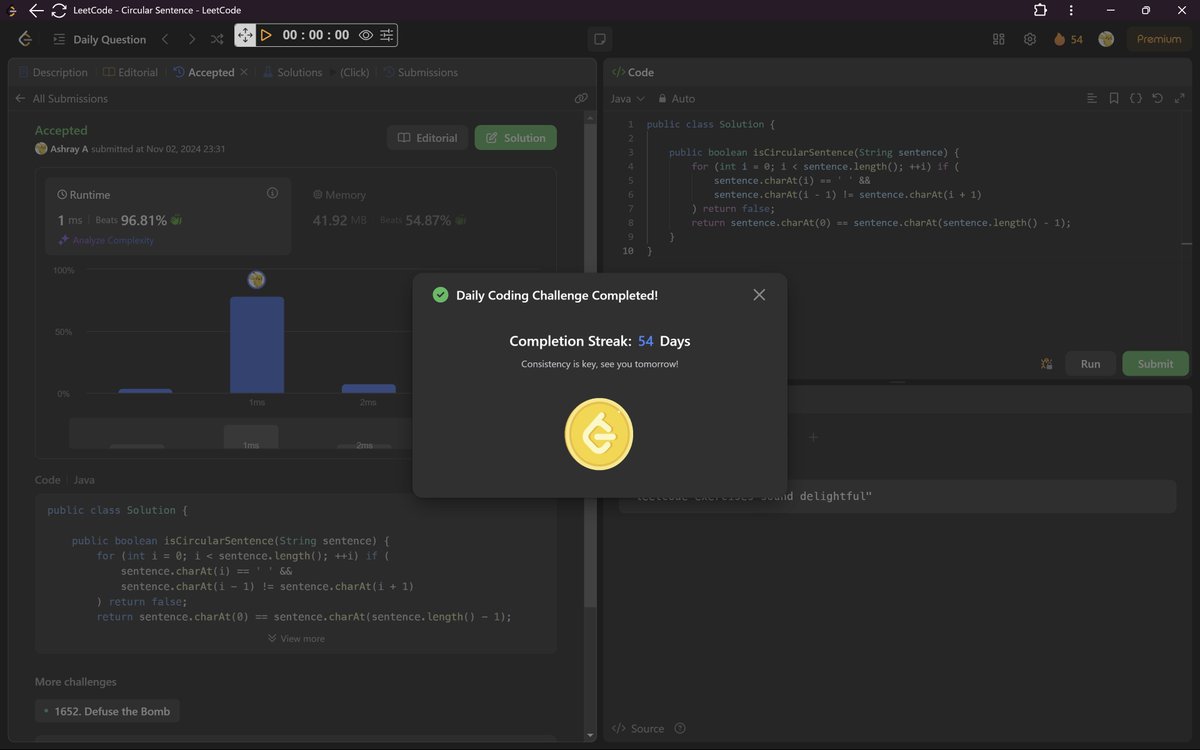Image resolution: width=1200 pixels, height=750 pixels.
Task: Click the Submit button
Action: point(1155,363)
